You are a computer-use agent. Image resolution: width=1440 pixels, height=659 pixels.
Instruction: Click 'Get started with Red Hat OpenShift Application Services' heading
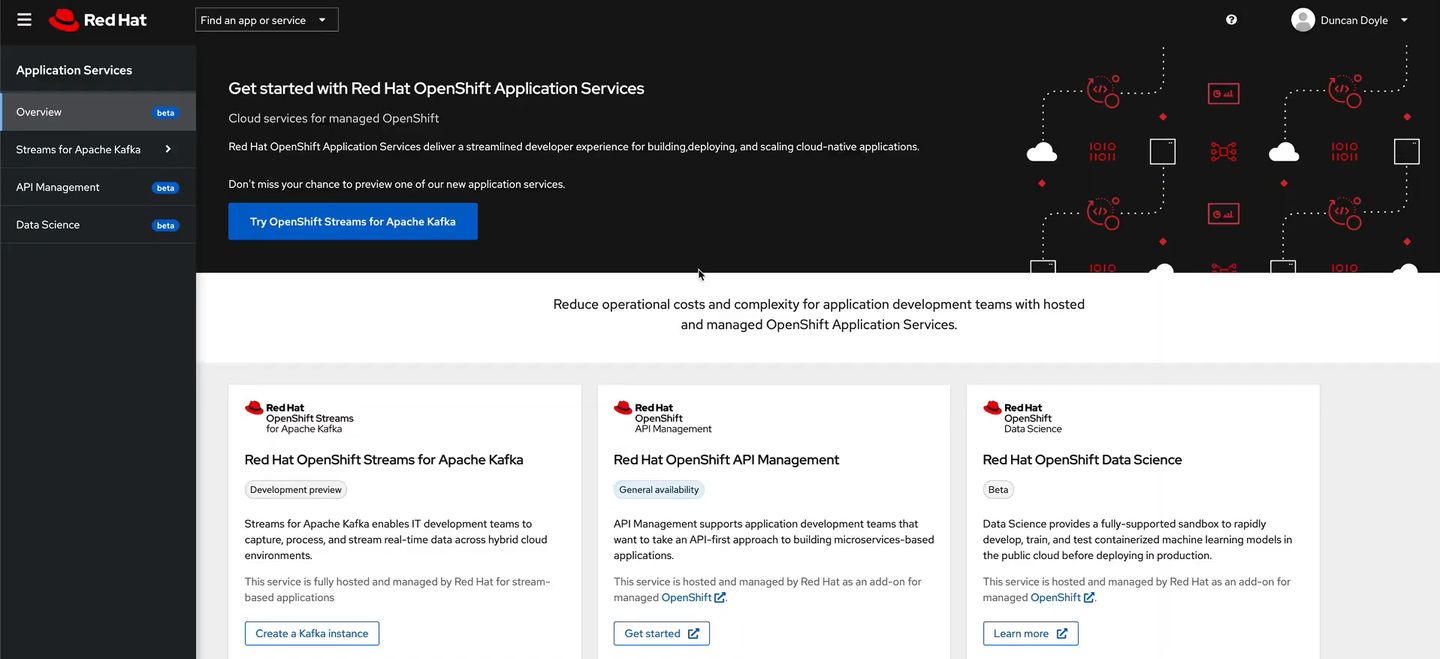pyautogui.click(x=436, y=88)
